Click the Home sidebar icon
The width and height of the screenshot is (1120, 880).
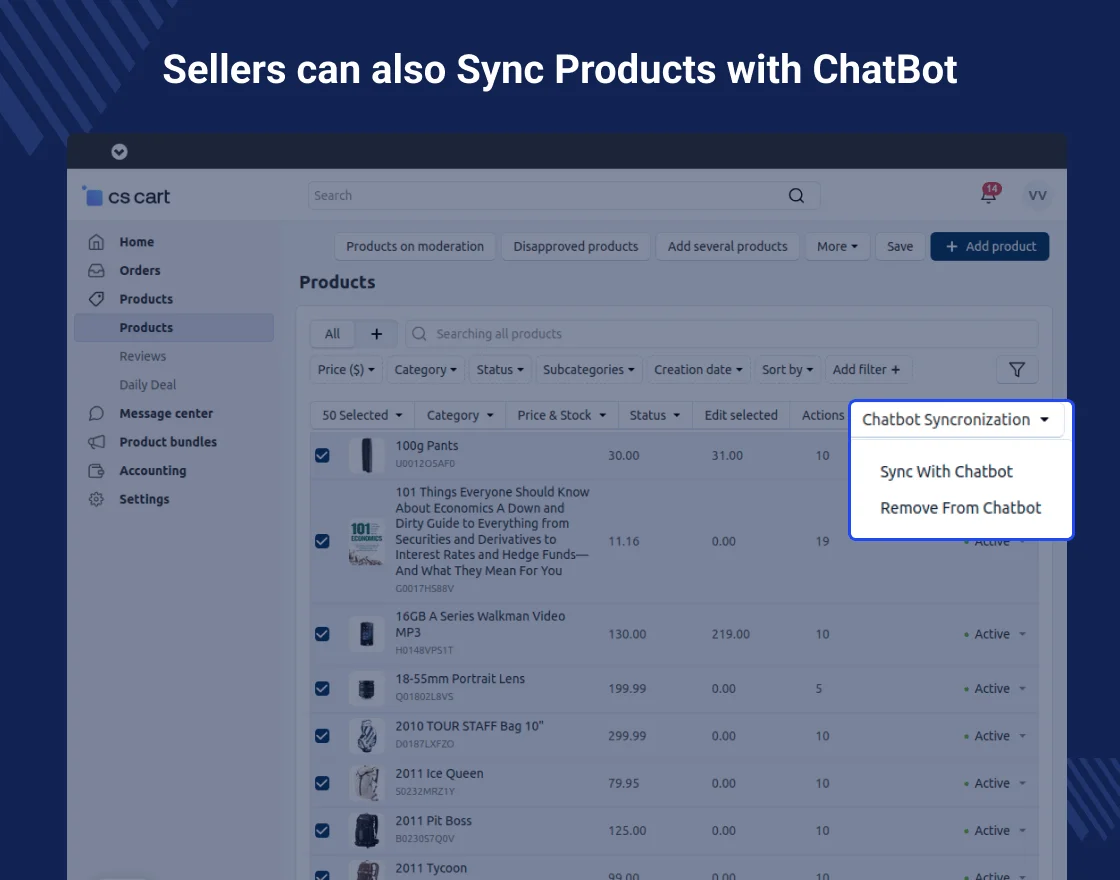tap(96, 242)
